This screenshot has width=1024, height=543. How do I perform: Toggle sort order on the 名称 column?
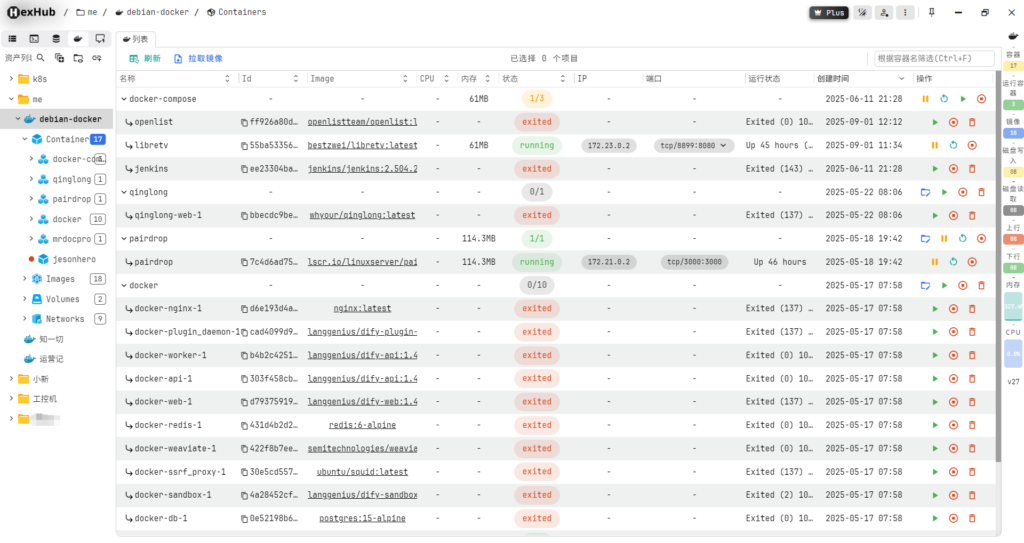[x=227, y=78]
